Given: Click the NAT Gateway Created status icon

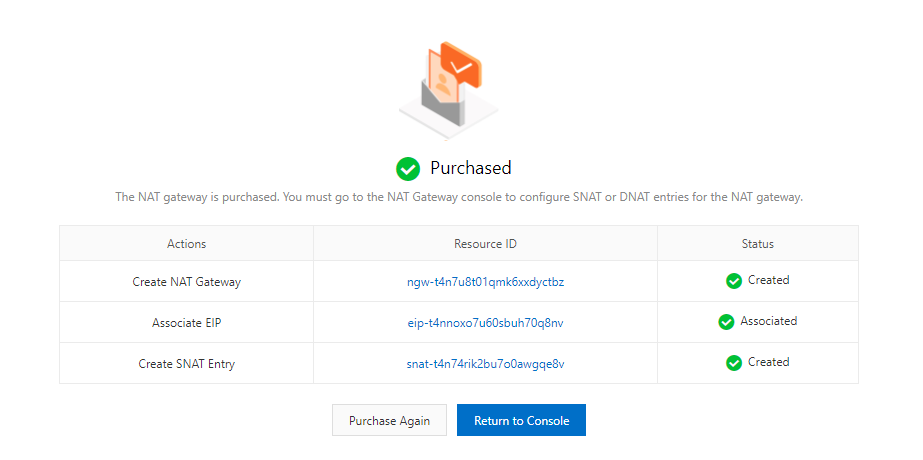Looking at the screenshot, I should click(734, 281).
